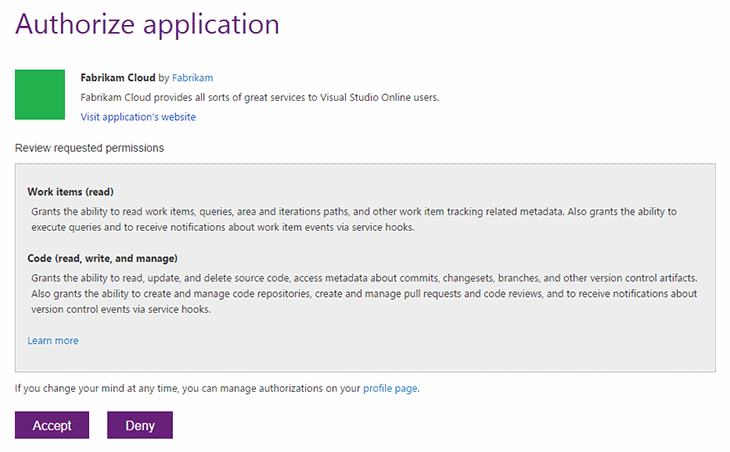Select the 'Work items (read)' permission title
The image size is (730, 452).
tap(70, 192)
